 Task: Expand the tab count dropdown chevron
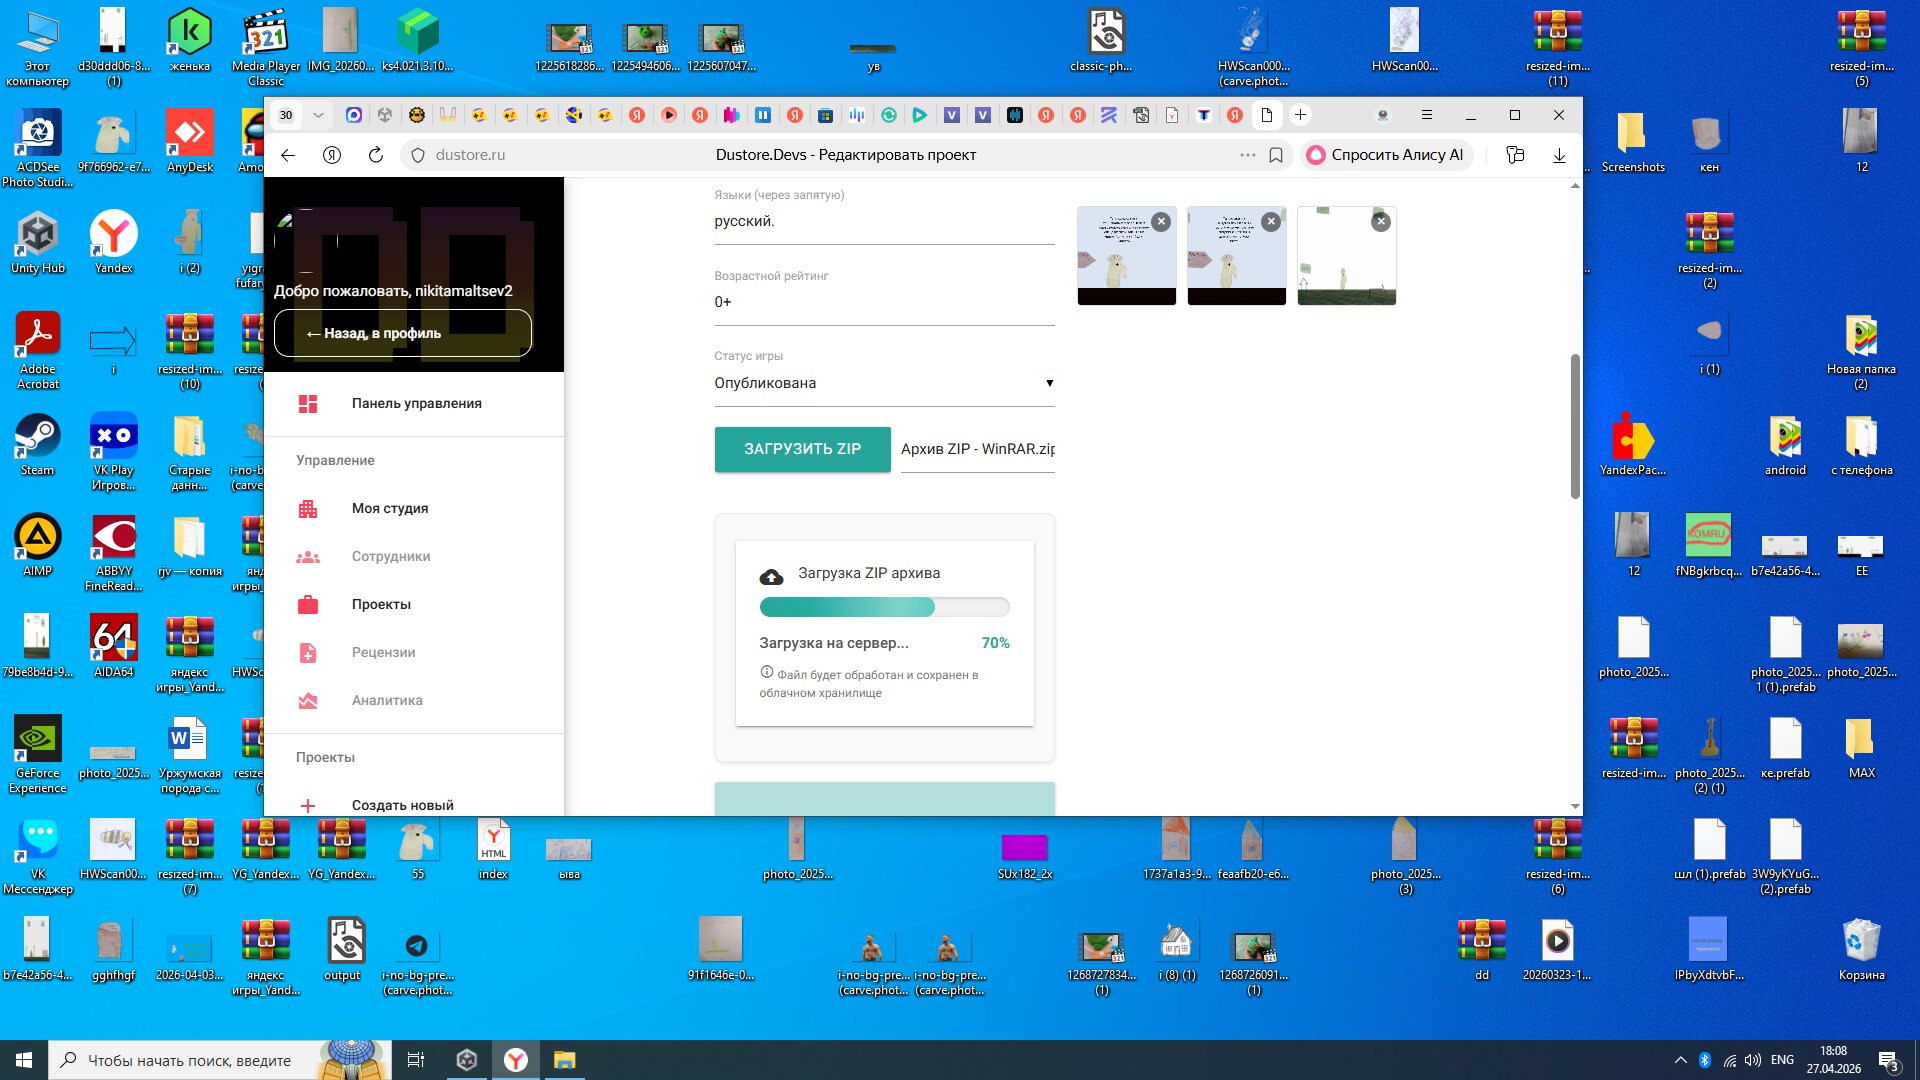coord(318,115)
